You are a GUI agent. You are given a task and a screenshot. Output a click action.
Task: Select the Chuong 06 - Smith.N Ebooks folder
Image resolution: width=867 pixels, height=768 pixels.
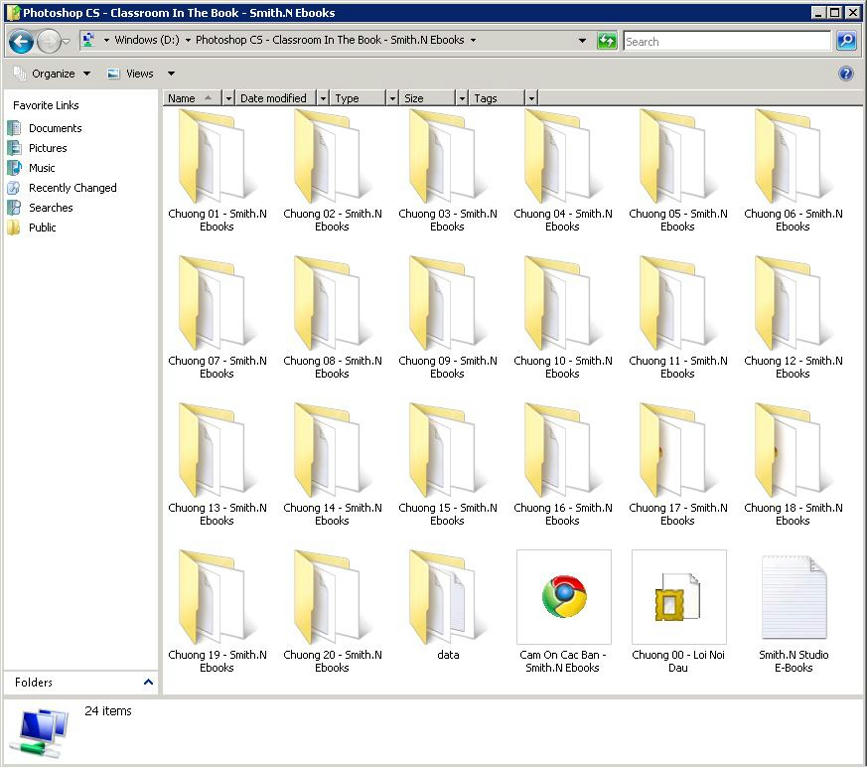[793, 170]
